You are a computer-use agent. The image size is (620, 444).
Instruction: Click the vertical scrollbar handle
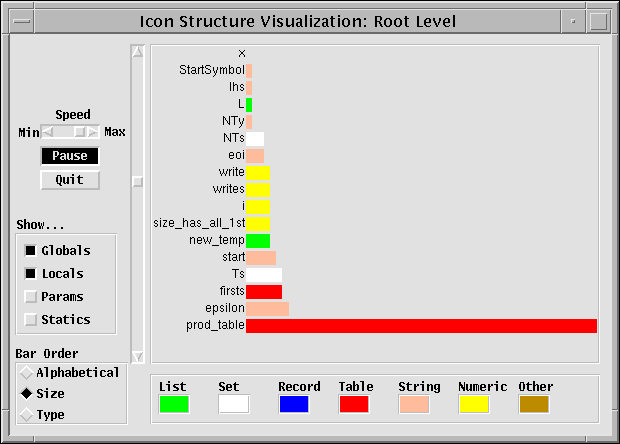click(138, 182)
